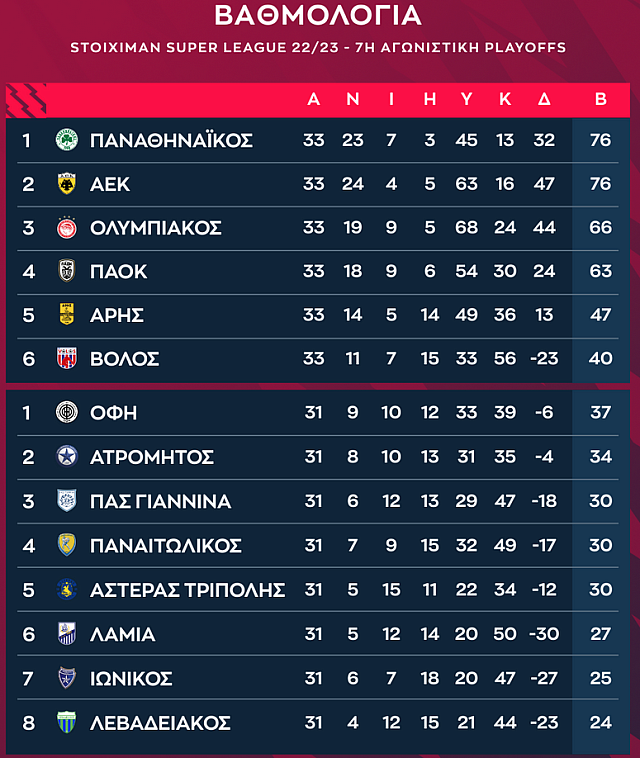Click the Atromitos star logo
The image size is (640, 758).
[x=67, y=457]
